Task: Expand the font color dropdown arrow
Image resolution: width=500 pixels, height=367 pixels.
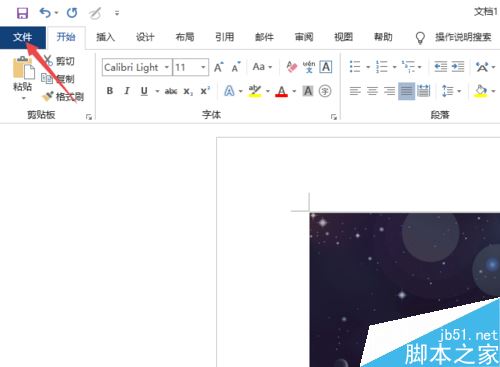Action: coord(294,91)
